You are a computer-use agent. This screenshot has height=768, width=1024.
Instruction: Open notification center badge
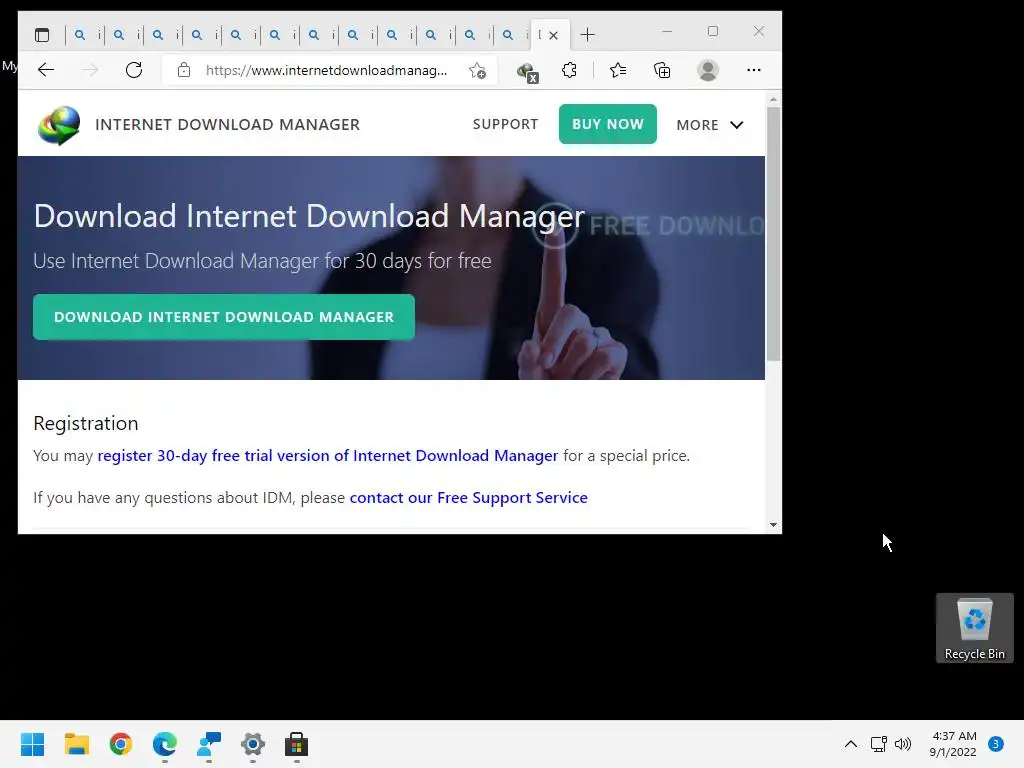pyautogui.click(x=996, y=744)
